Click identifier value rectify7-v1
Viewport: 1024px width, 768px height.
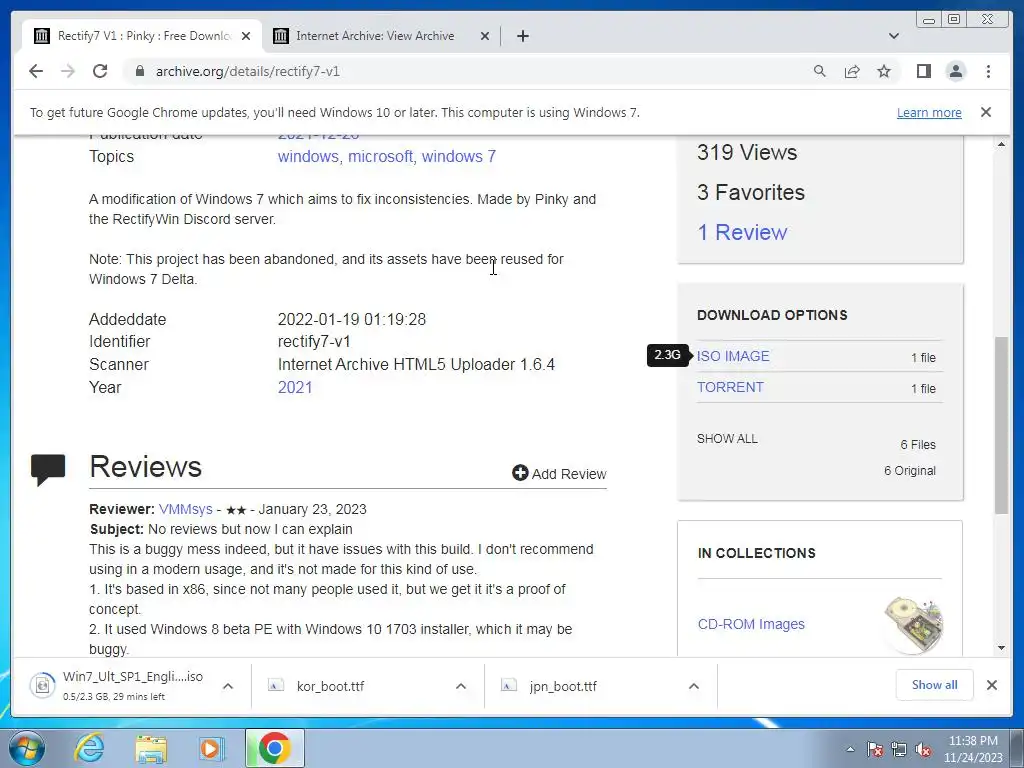314,342
